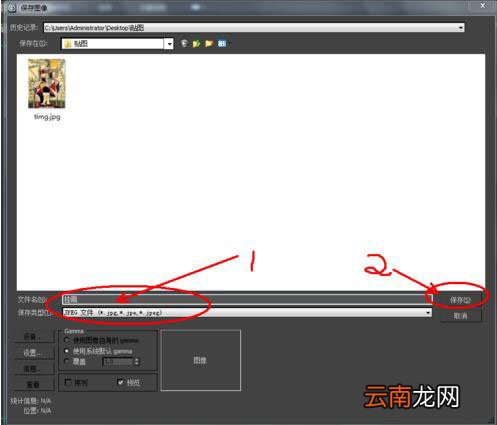Click the gamma override value spinner arrows
The image size is (497, 425).
[x=136, y=361]
